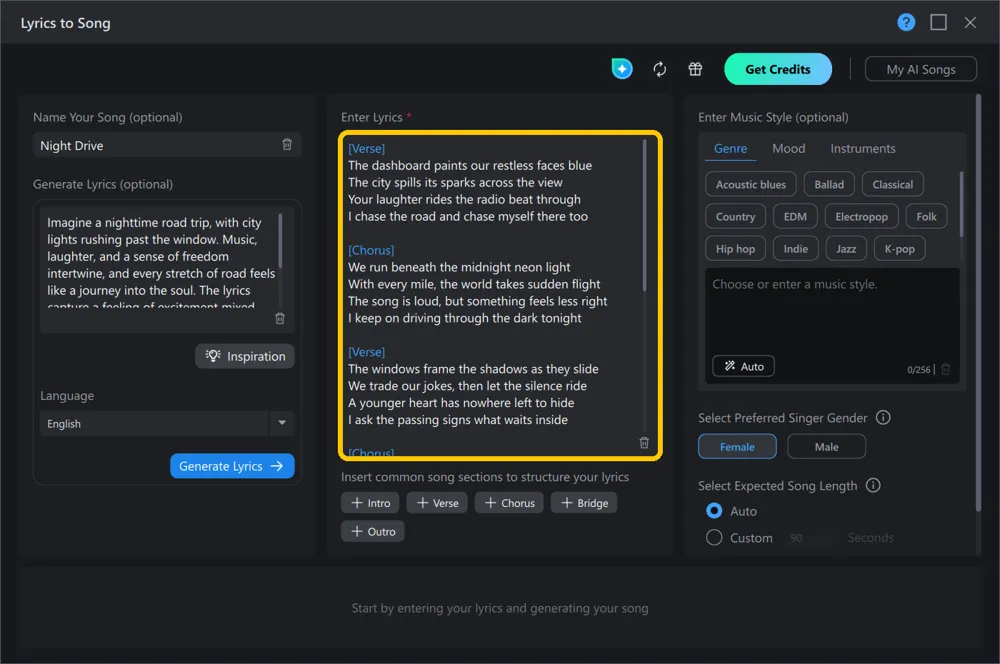
Task: Select the Classical genre tag
Action: (x=892, y=184)
